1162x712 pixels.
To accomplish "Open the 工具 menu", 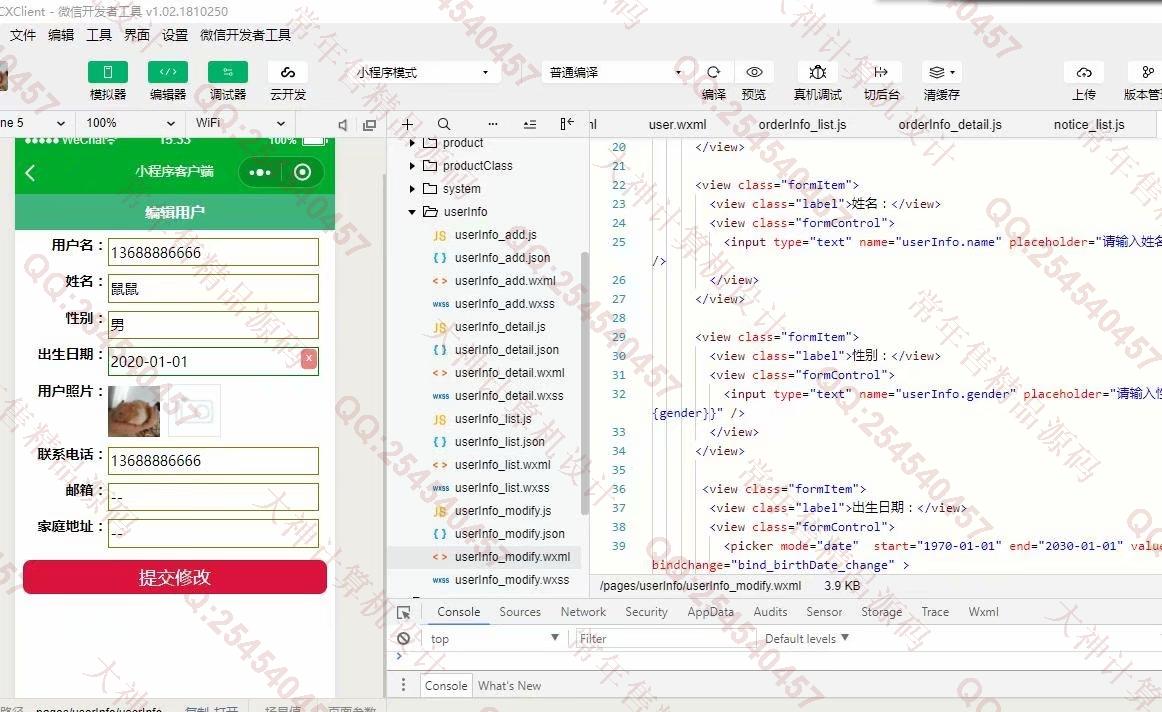I will pos(99,35).
